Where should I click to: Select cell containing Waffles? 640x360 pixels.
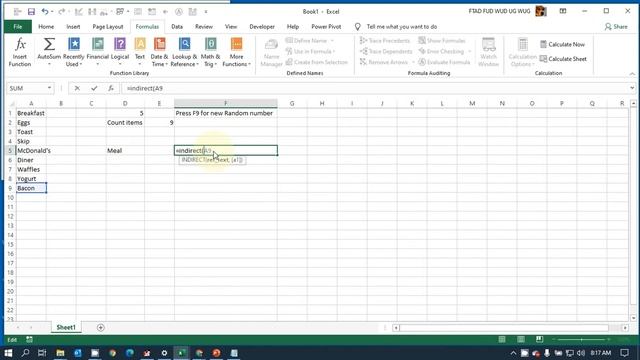pos(31,169)
